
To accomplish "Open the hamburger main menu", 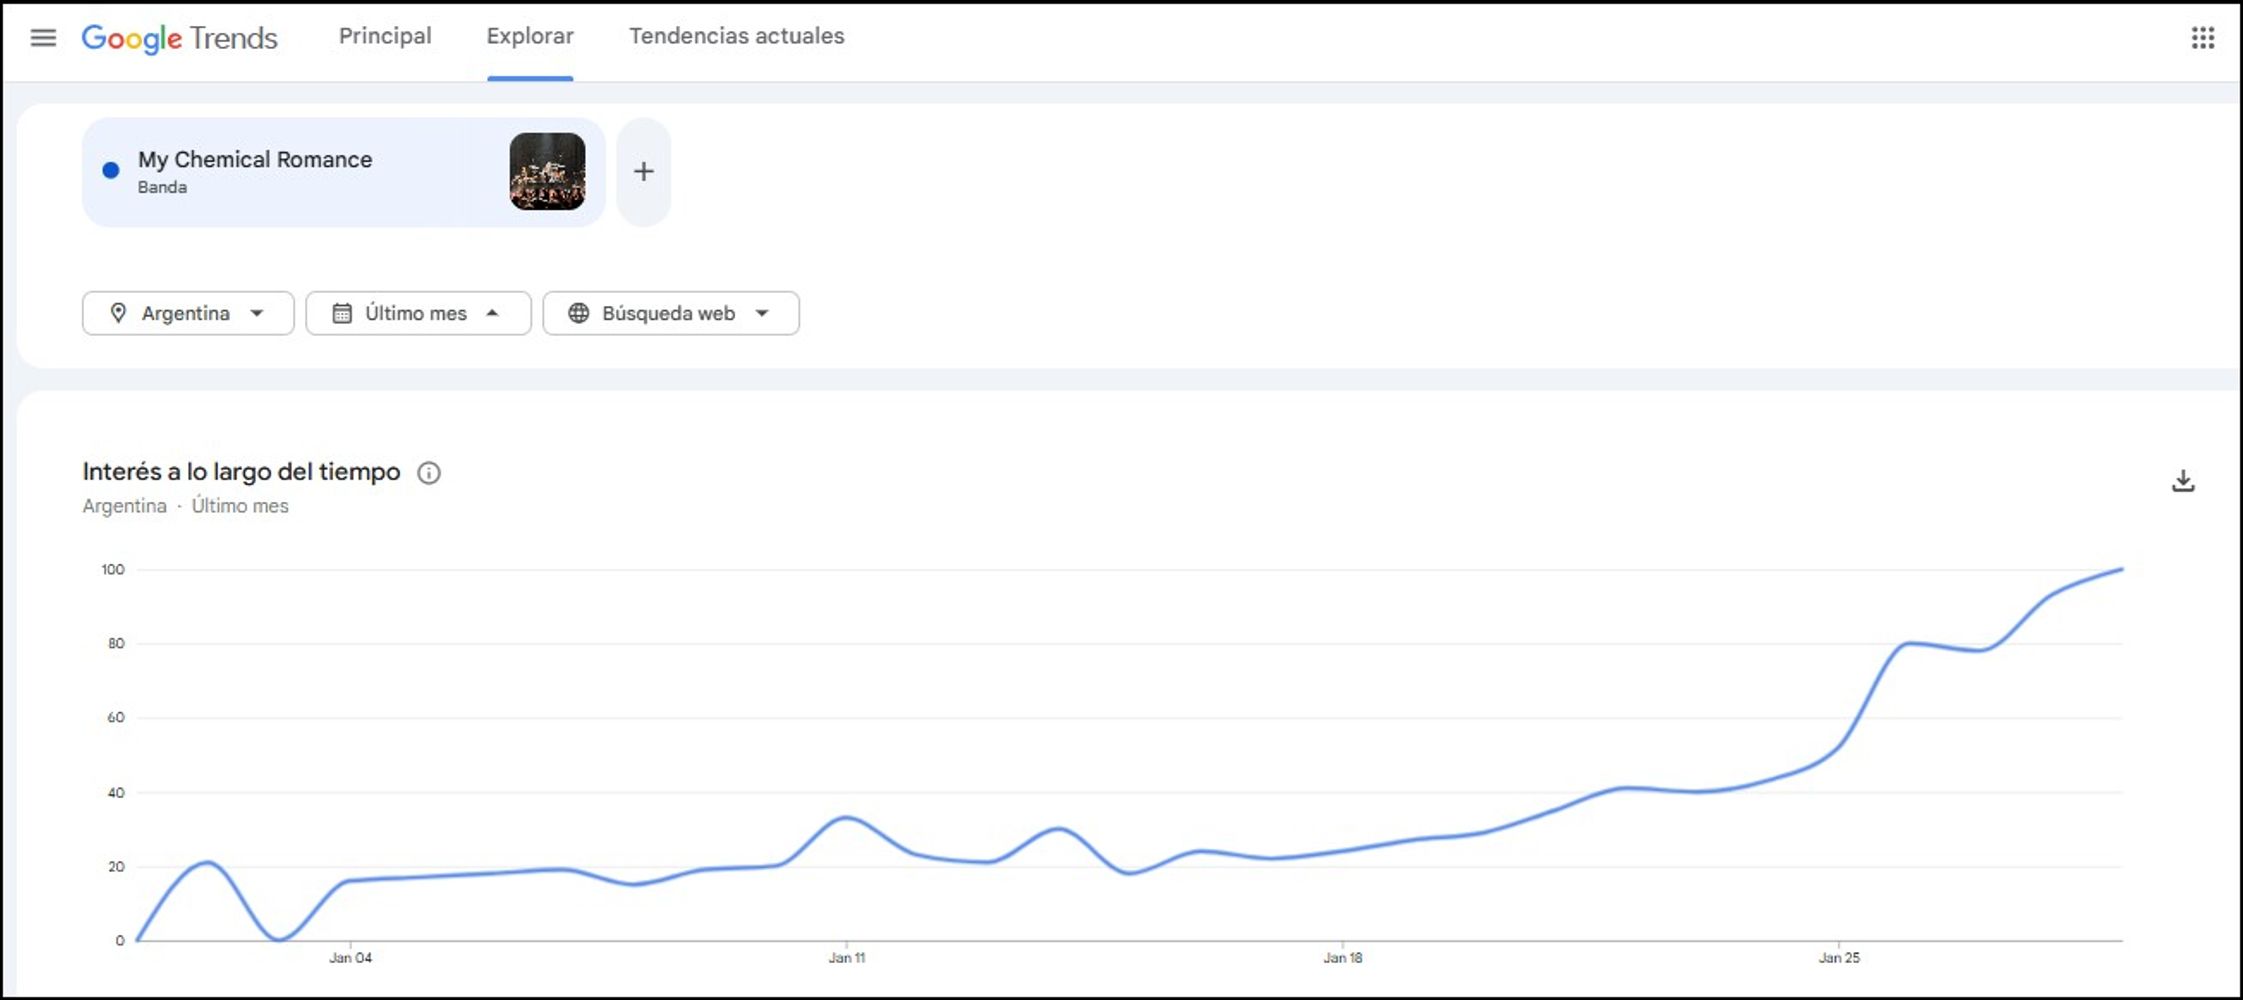I will (43, 38).
